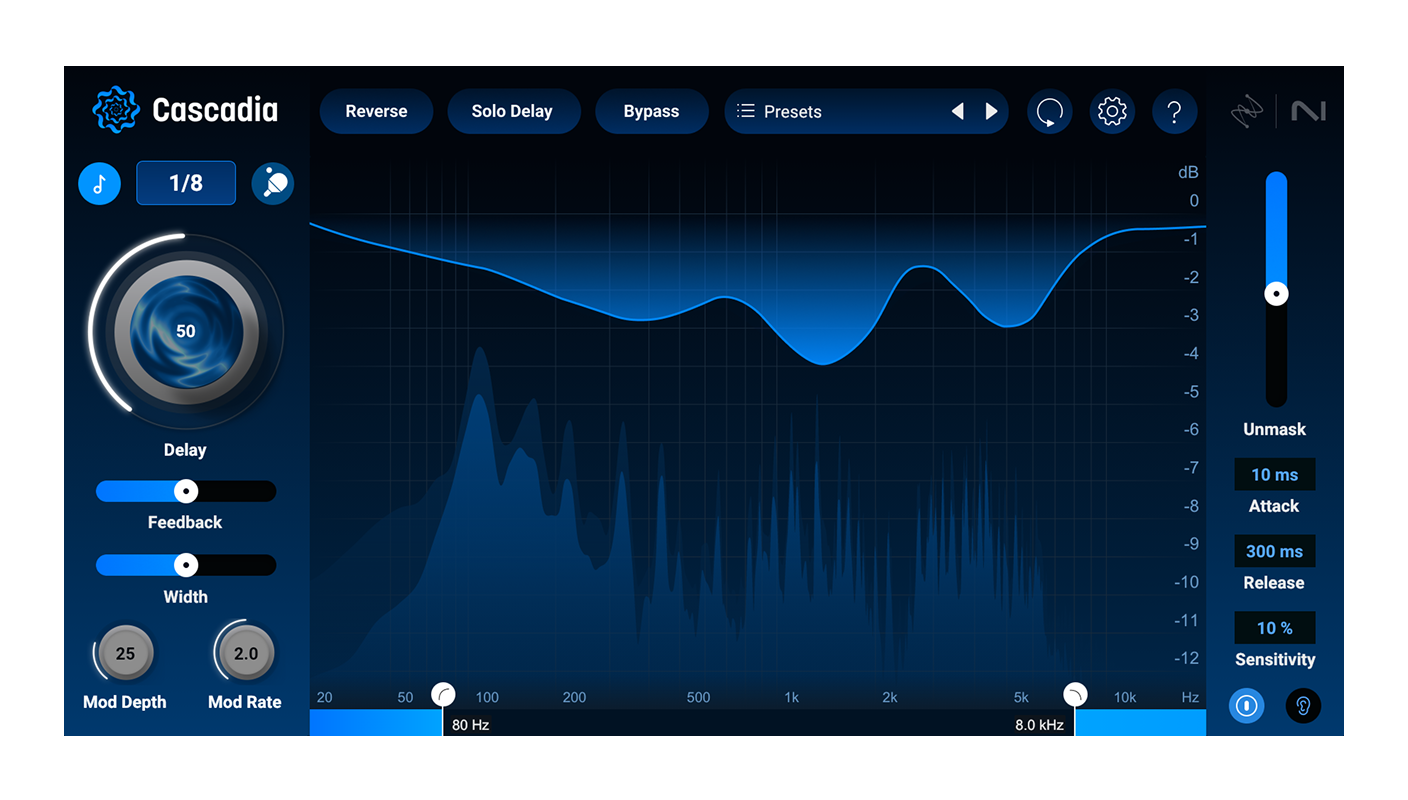Click the Width slider handle

pos(185,565)
